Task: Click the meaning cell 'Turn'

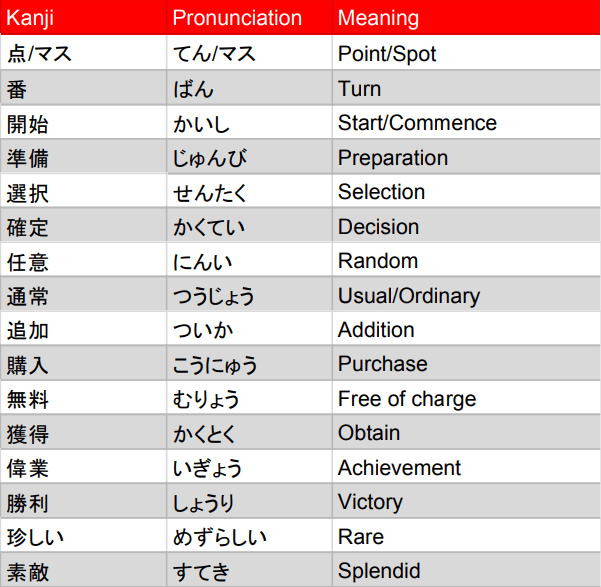Action: (x=359, y=89)
